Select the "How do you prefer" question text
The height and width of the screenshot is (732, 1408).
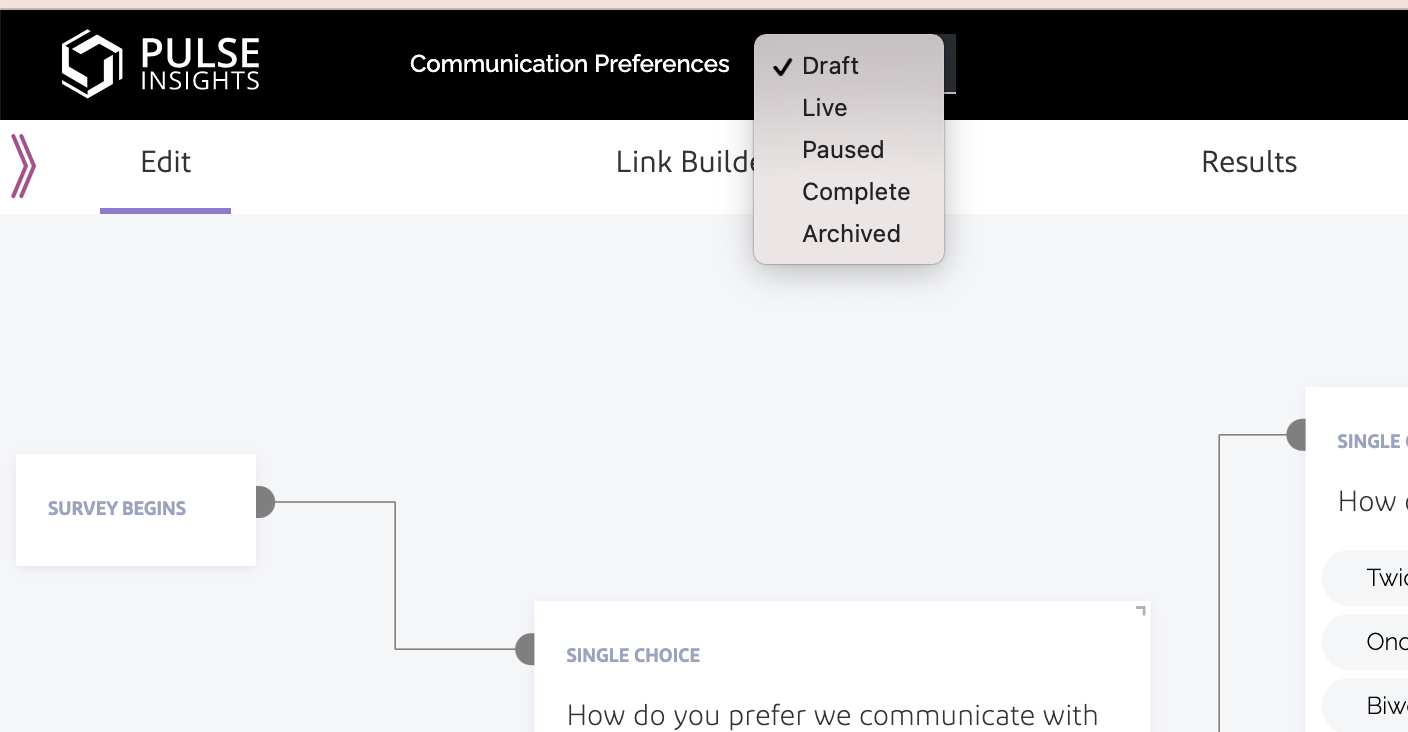click(x=832, y=715)
